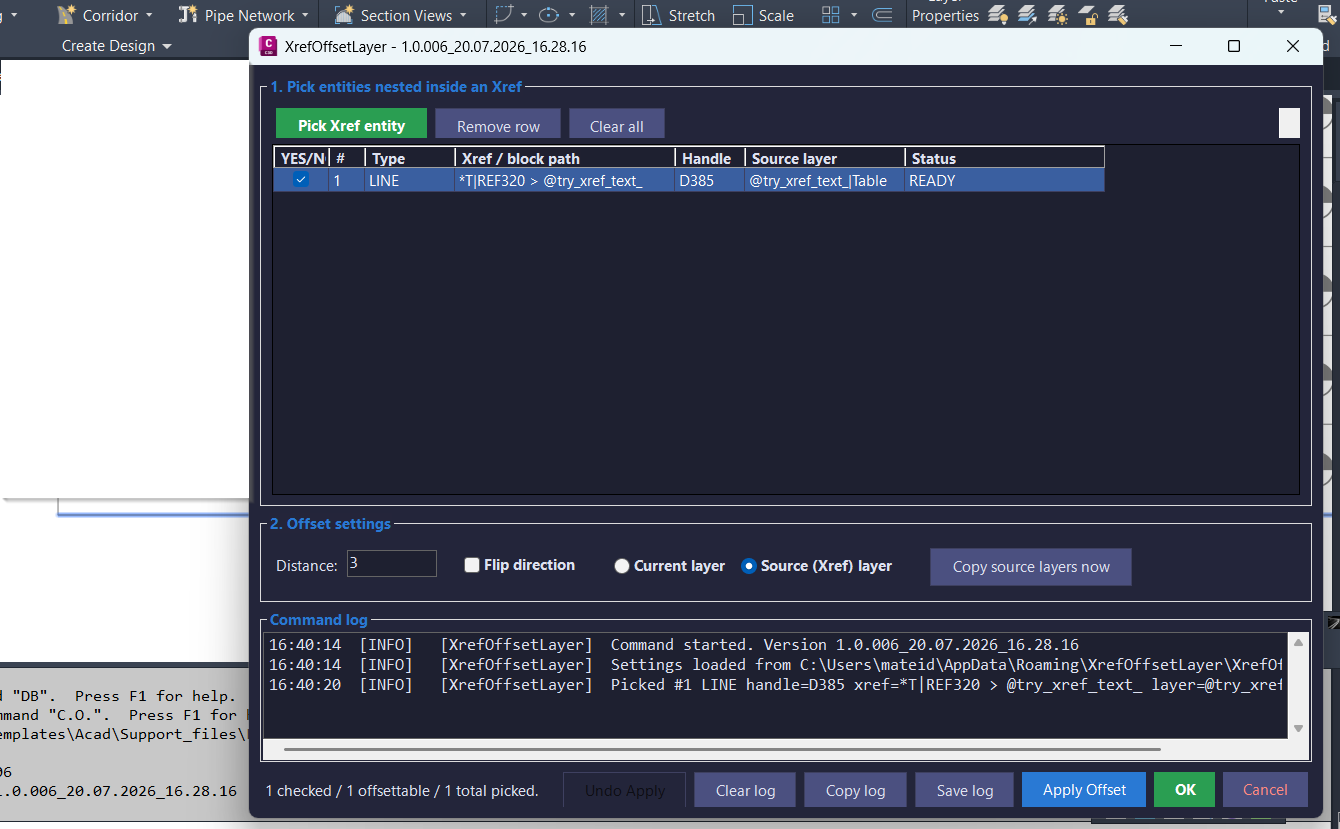Click the horizontal scrollbar in the Command log
Image resolution: width=1340 pixels, height=829 pixels.
(722, 749)
